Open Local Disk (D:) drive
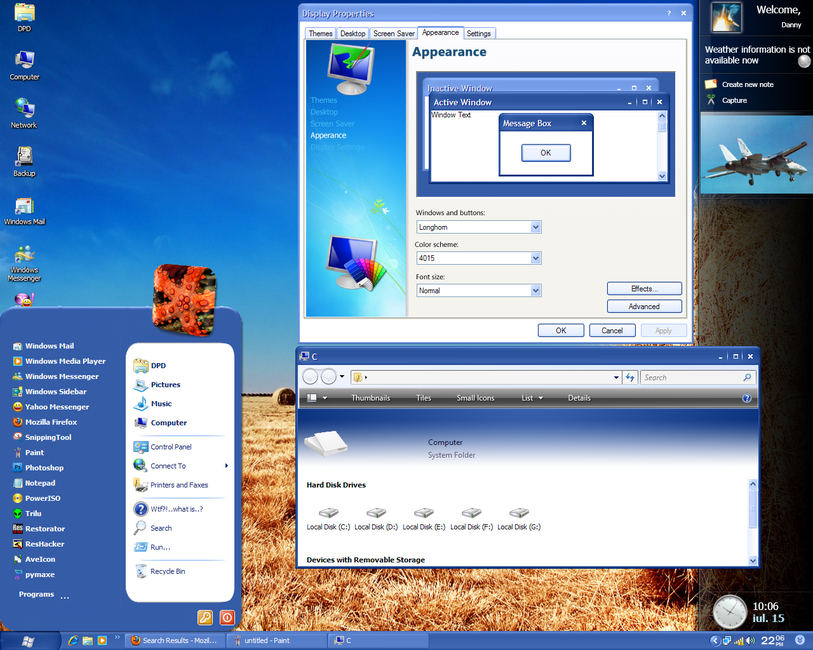The height and width of the screenshot is (650, 813). click(x=376, y=519)
